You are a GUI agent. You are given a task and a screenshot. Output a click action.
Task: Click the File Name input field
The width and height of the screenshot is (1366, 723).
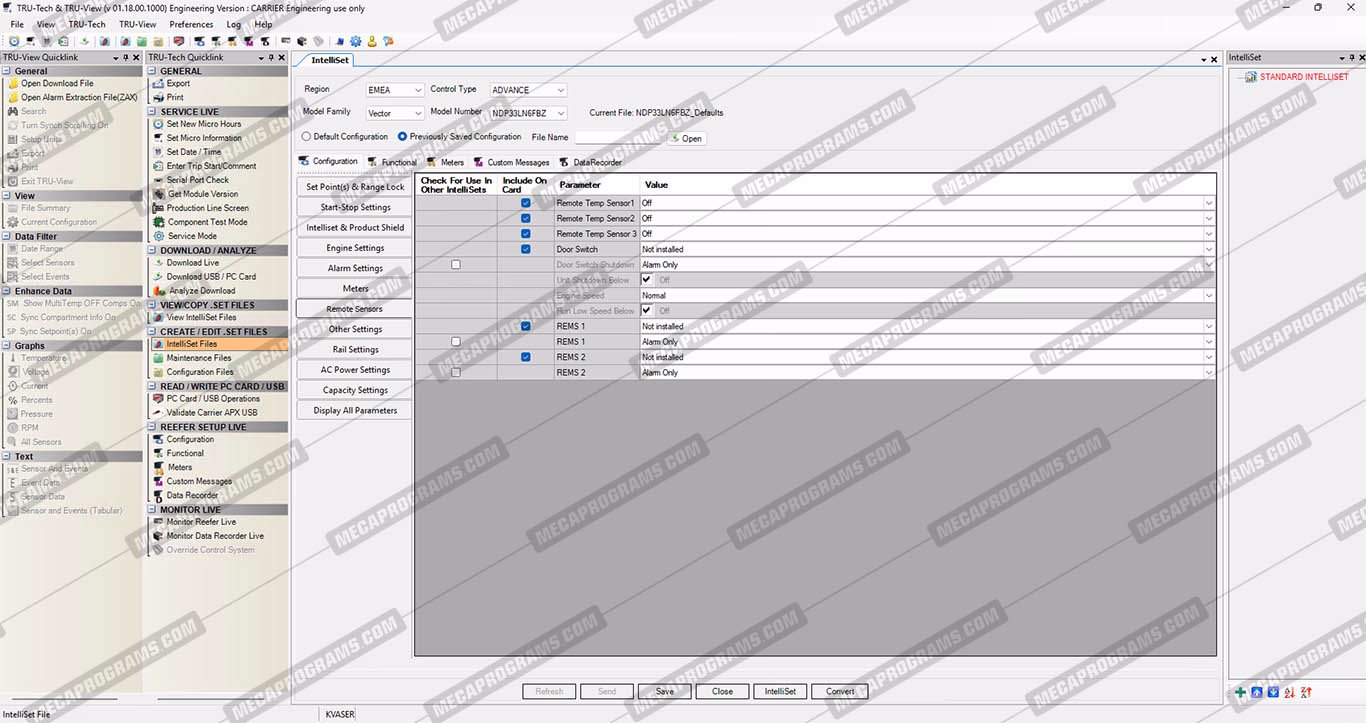coord(618,137)
